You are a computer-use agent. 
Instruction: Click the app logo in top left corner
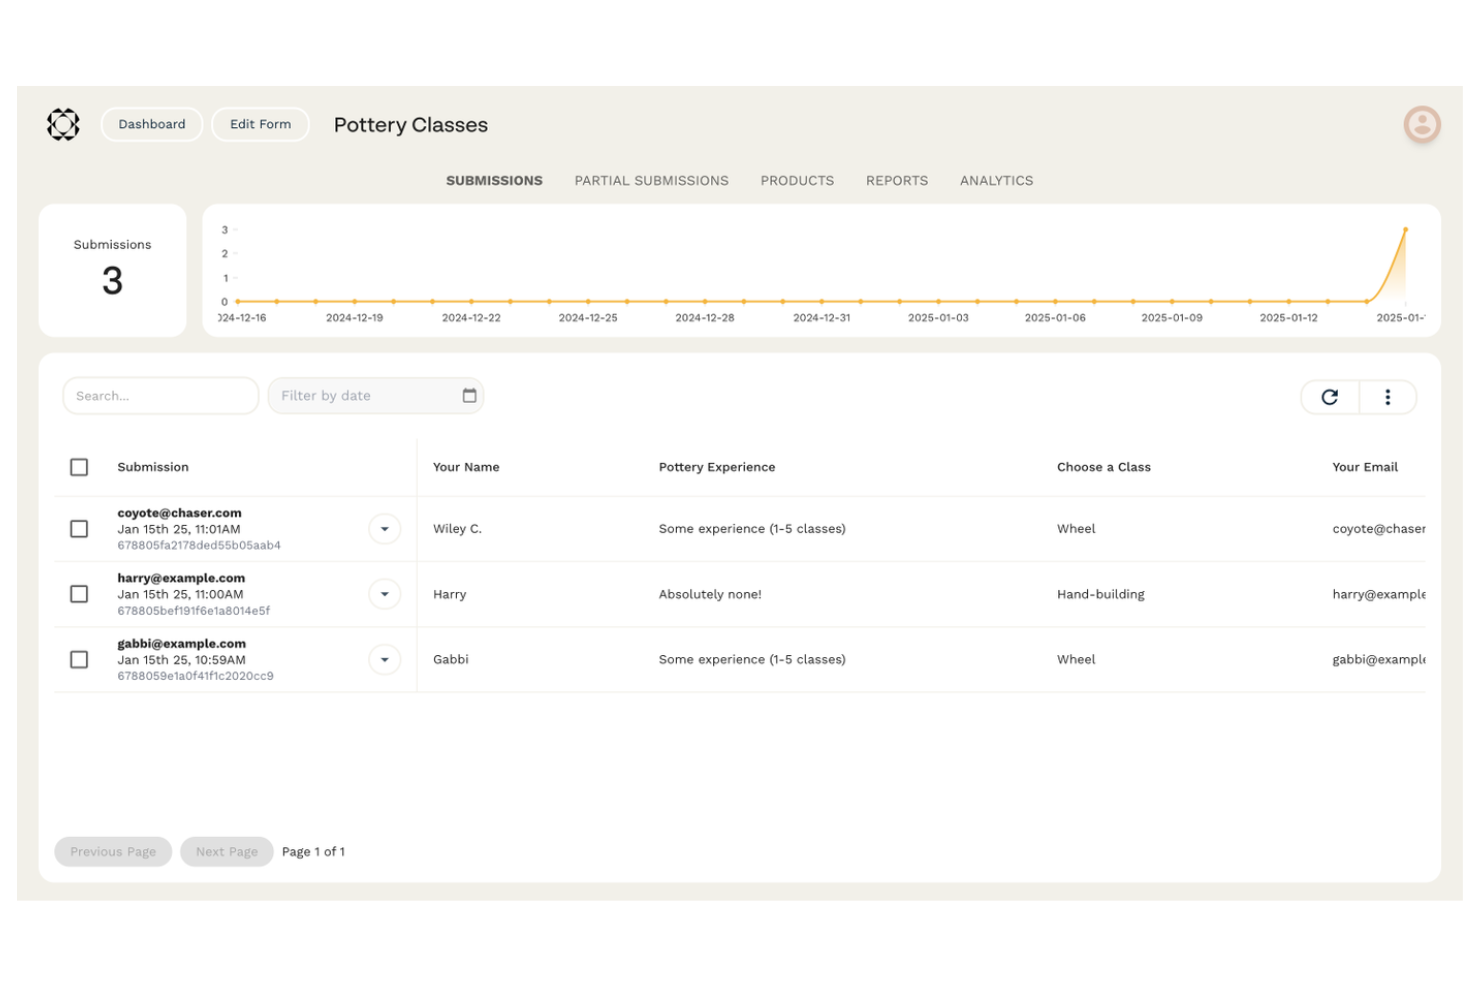pos(62,124)
